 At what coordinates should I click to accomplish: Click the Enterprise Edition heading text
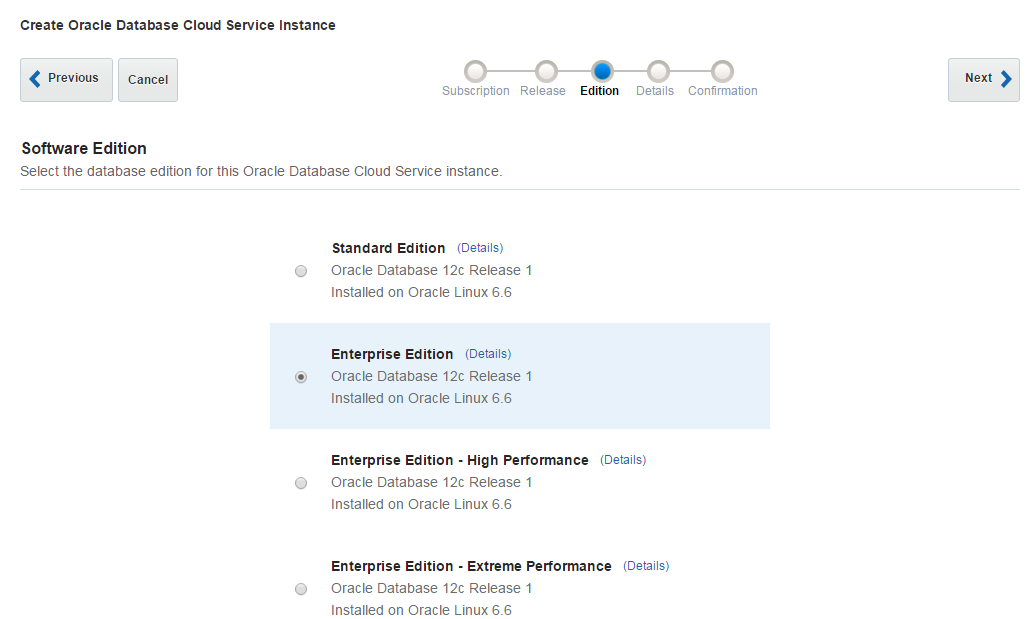coord(392,354)
